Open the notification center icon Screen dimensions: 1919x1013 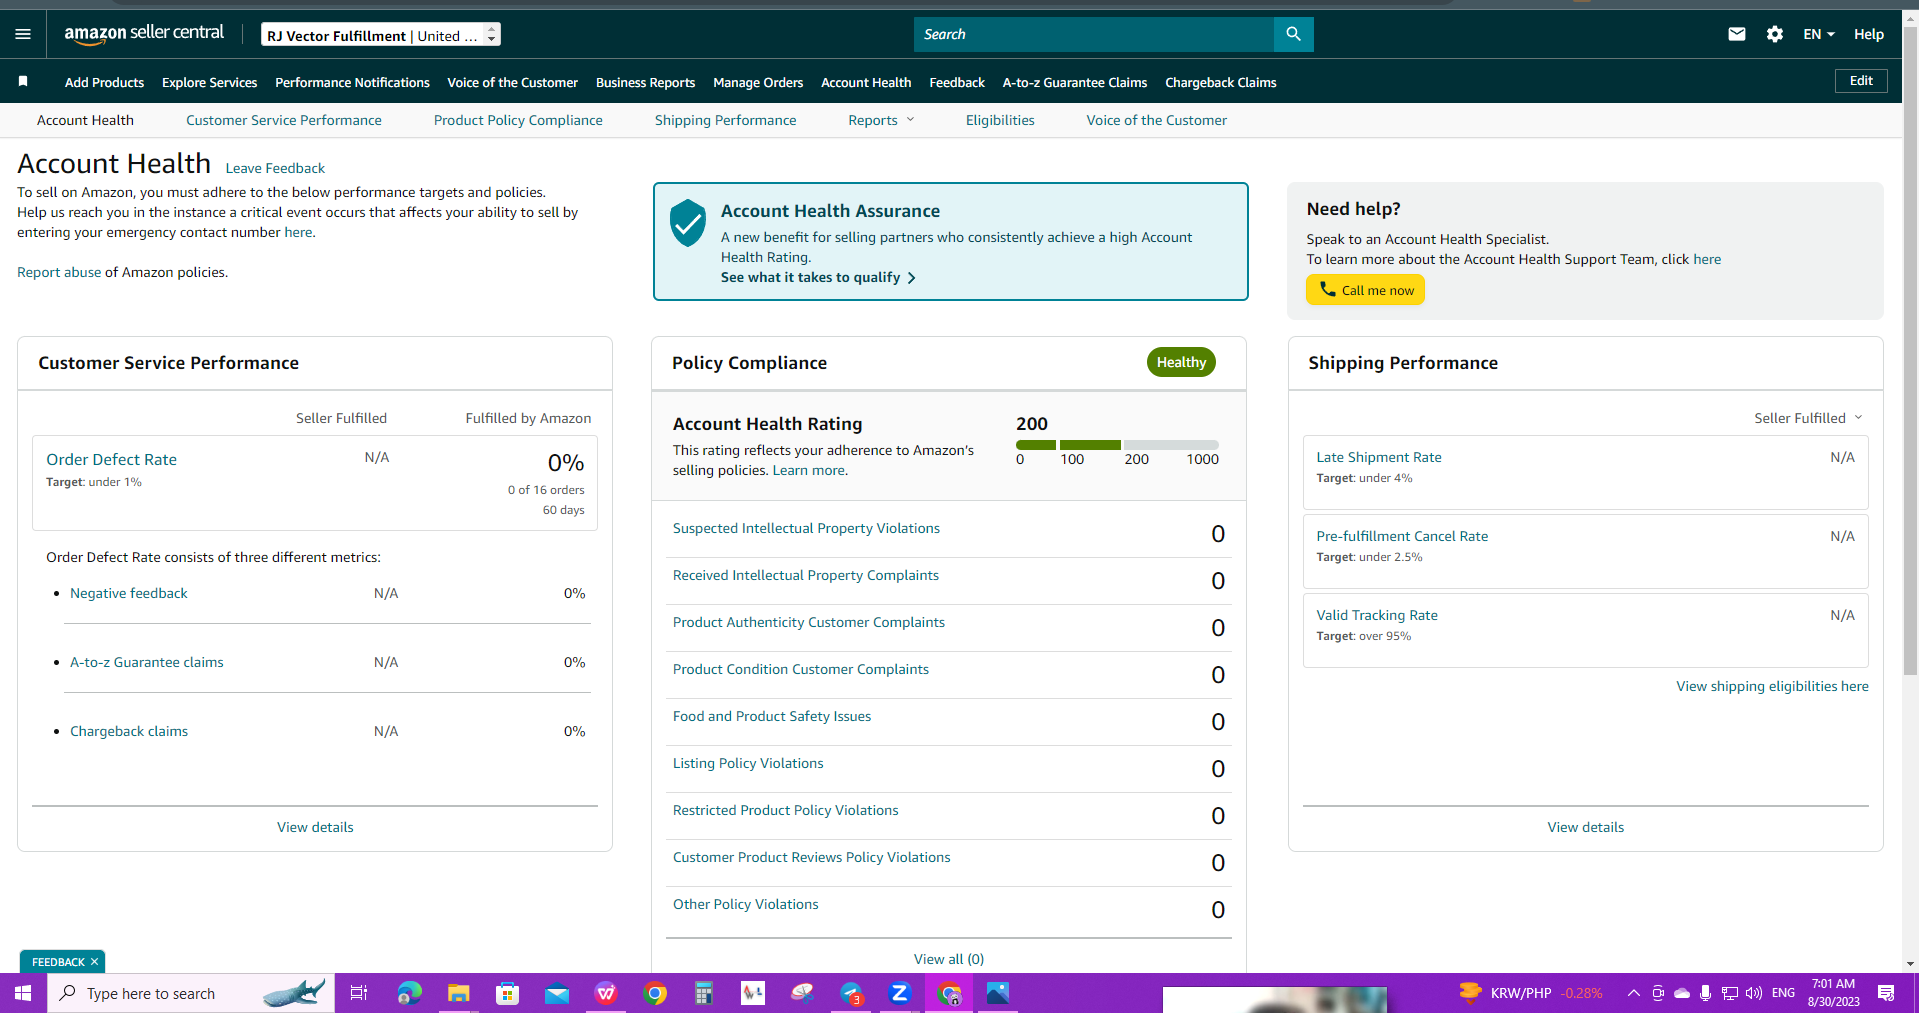(x=1886, y=993)
